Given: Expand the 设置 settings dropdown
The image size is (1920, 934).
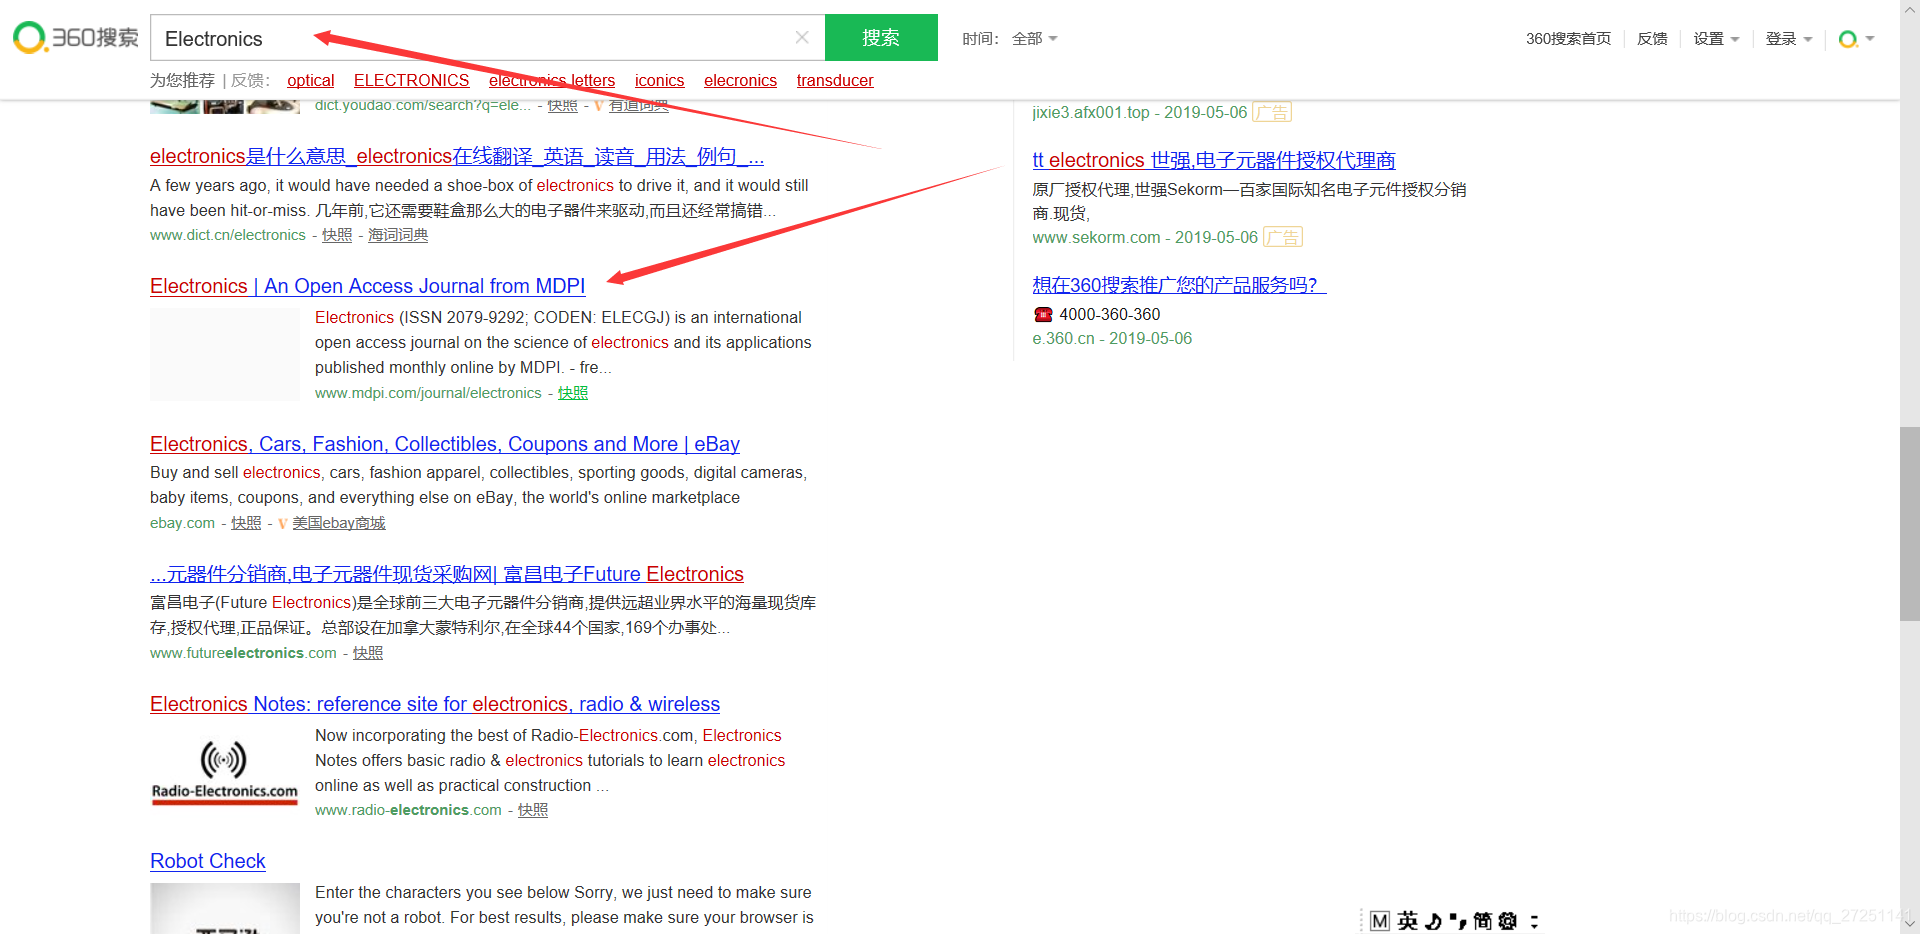Looking at the screenshot, I should pyautogui.click(x=1716, y=39).
